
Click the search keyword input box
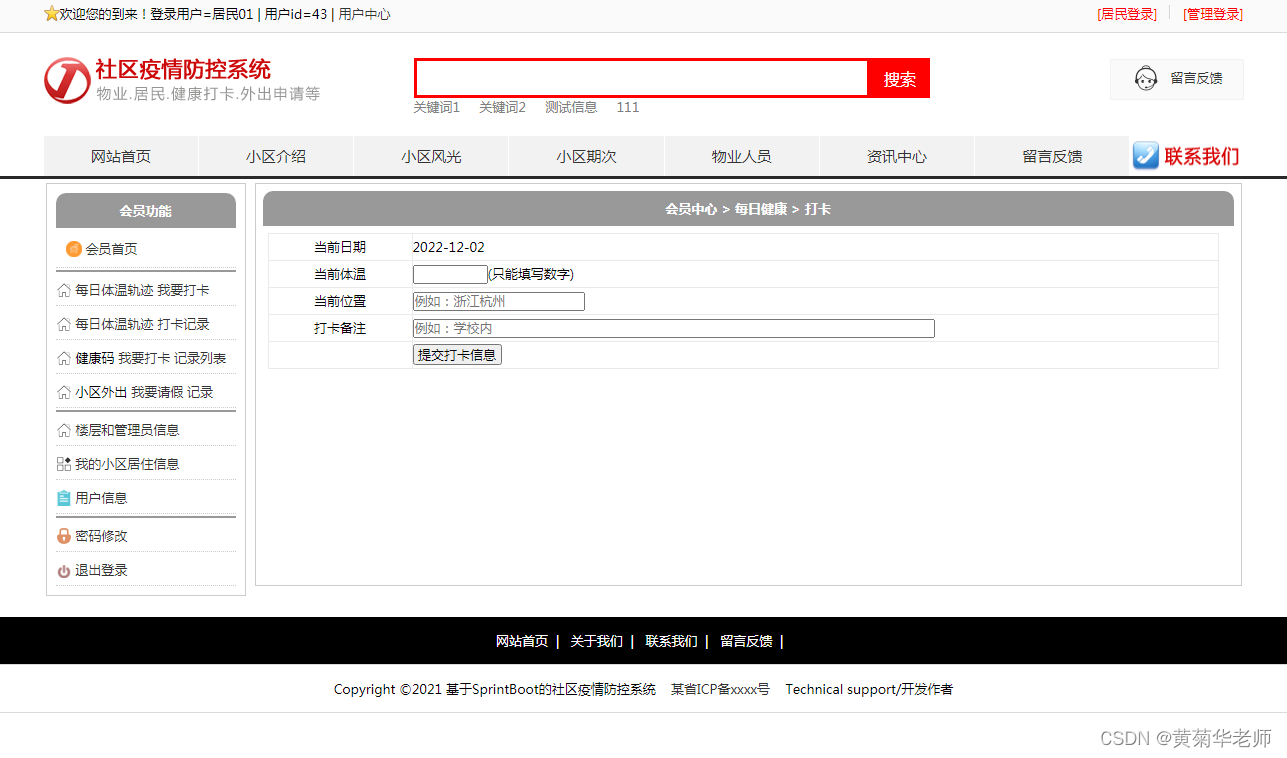pos(642,78)
